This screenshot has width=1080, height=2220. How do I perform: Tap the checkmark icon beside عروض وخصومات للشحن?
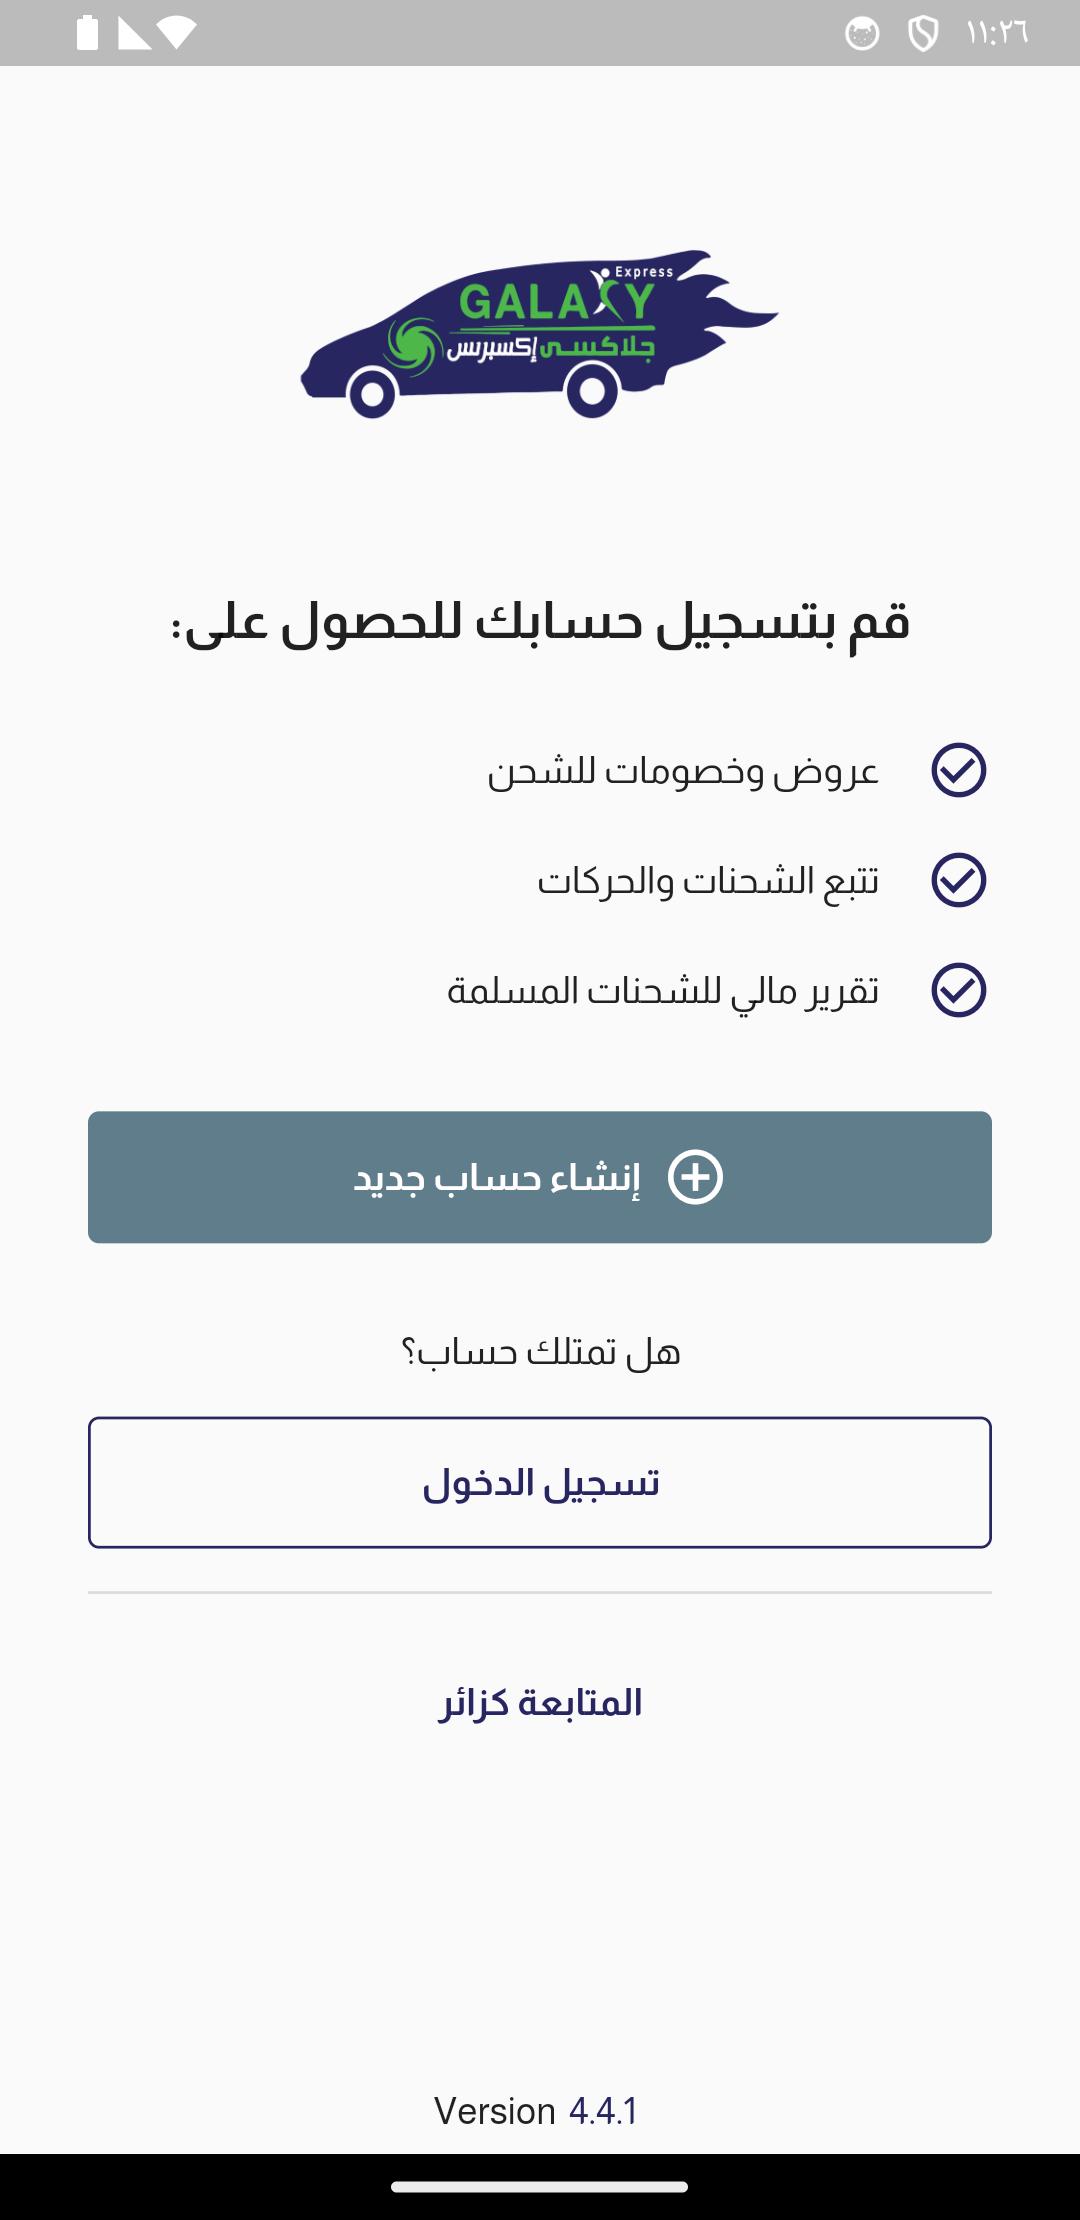click(959, 770)
